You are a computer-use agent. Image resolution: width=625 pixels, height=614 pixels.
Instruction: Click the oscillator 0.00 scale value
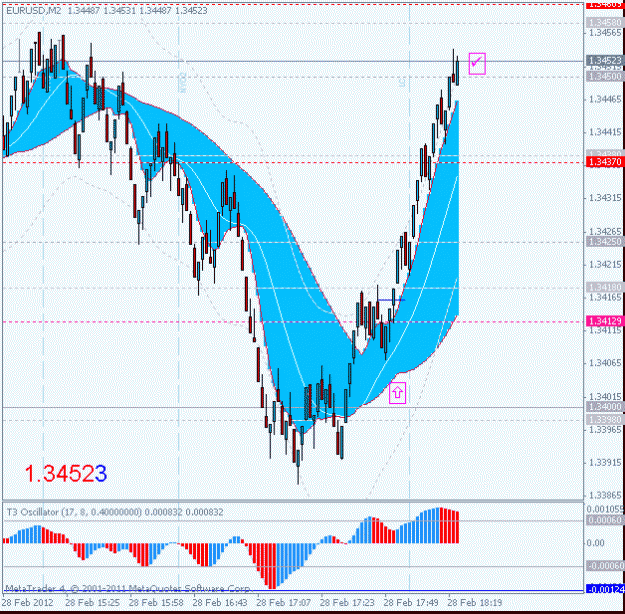coord(595,543)
